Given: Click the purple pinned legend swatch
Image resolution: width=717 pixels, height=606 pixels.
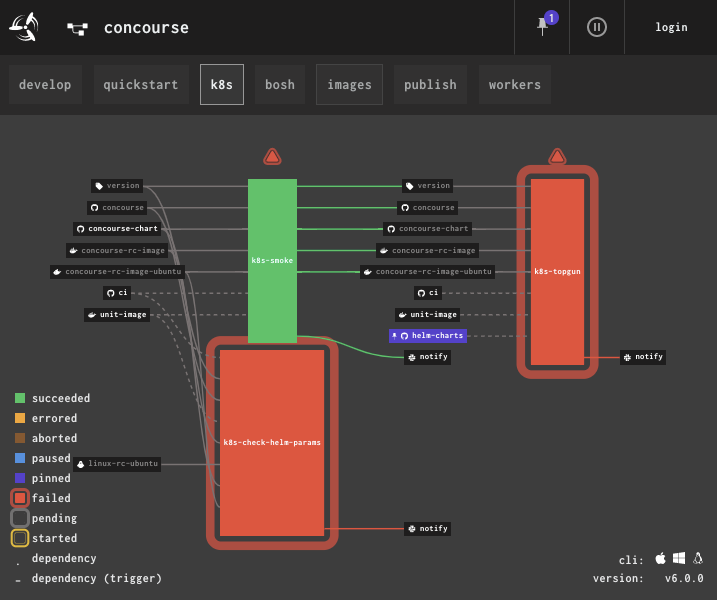Looking at the screenshot, I should point(20,478).
